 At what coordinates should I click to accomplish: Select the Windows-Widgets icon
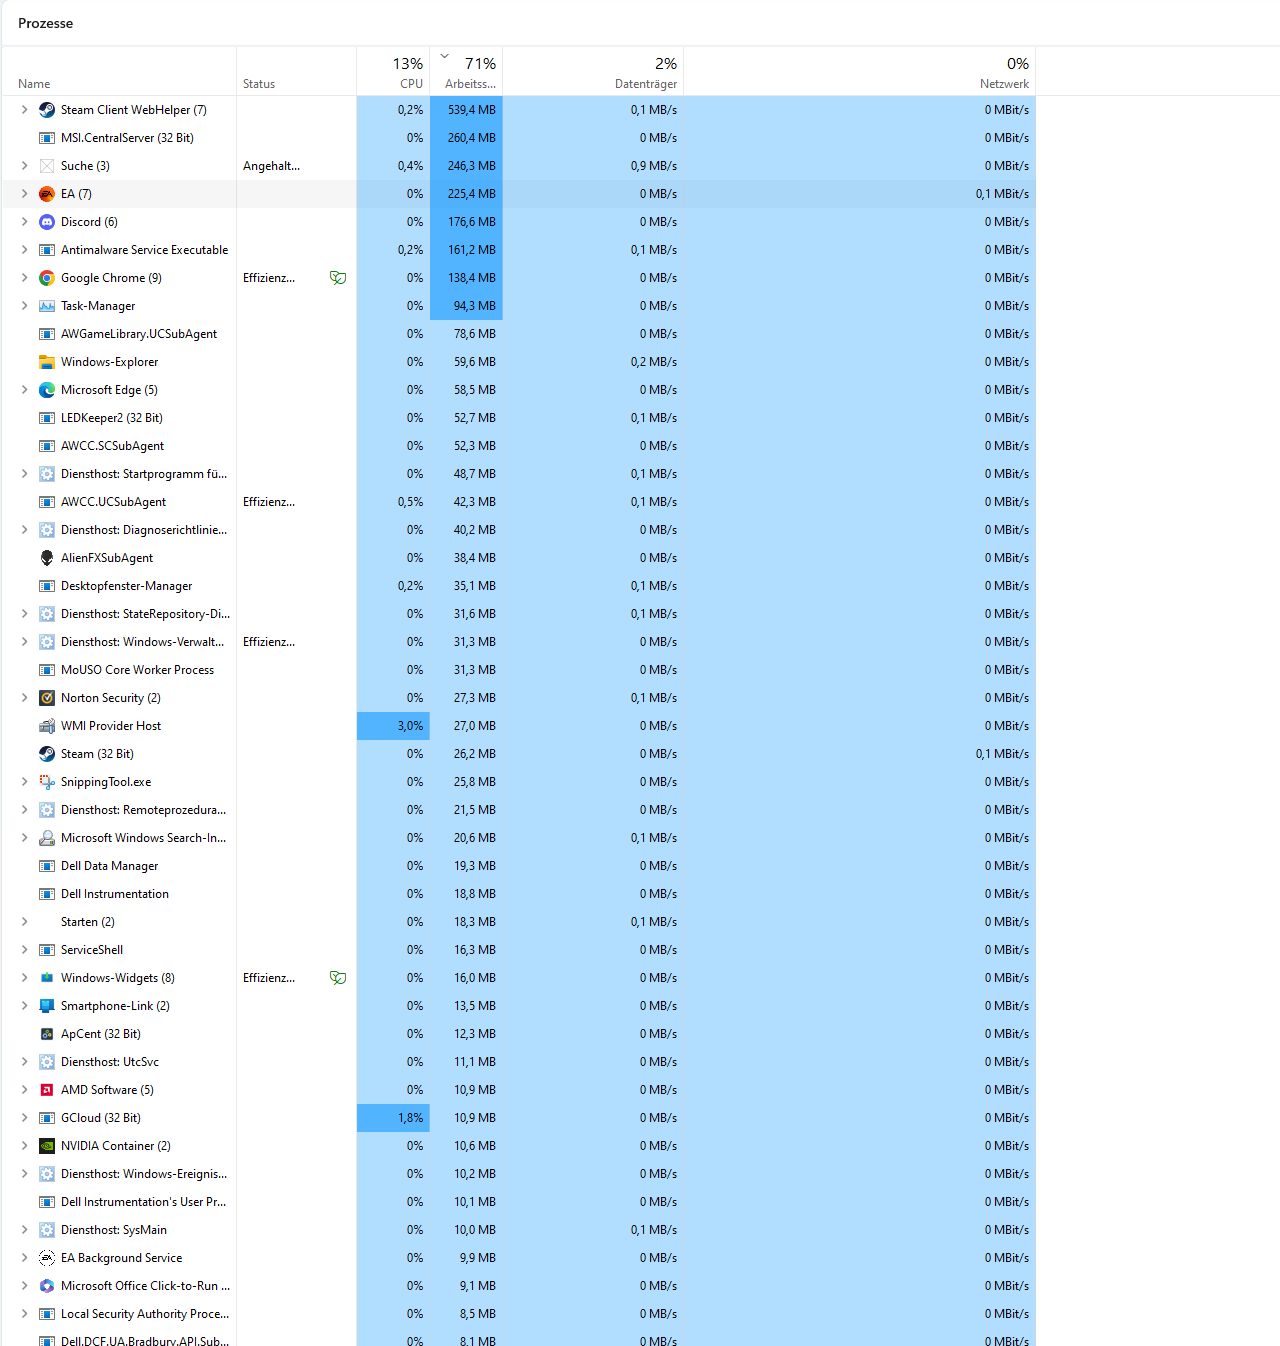[x=47, y=978]
